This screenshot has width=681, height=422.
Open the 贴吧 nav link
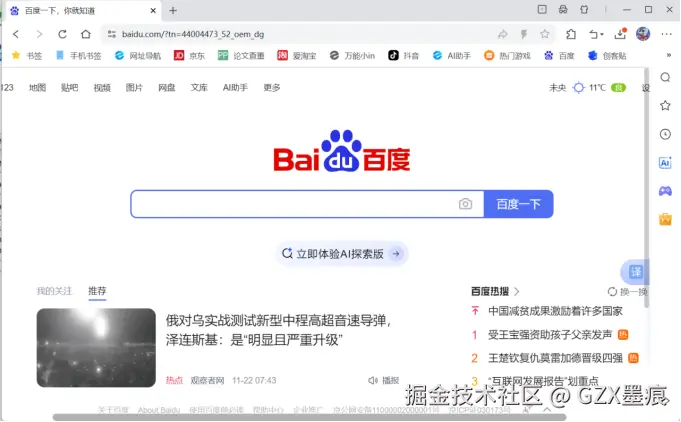click(x=69, y=88)
